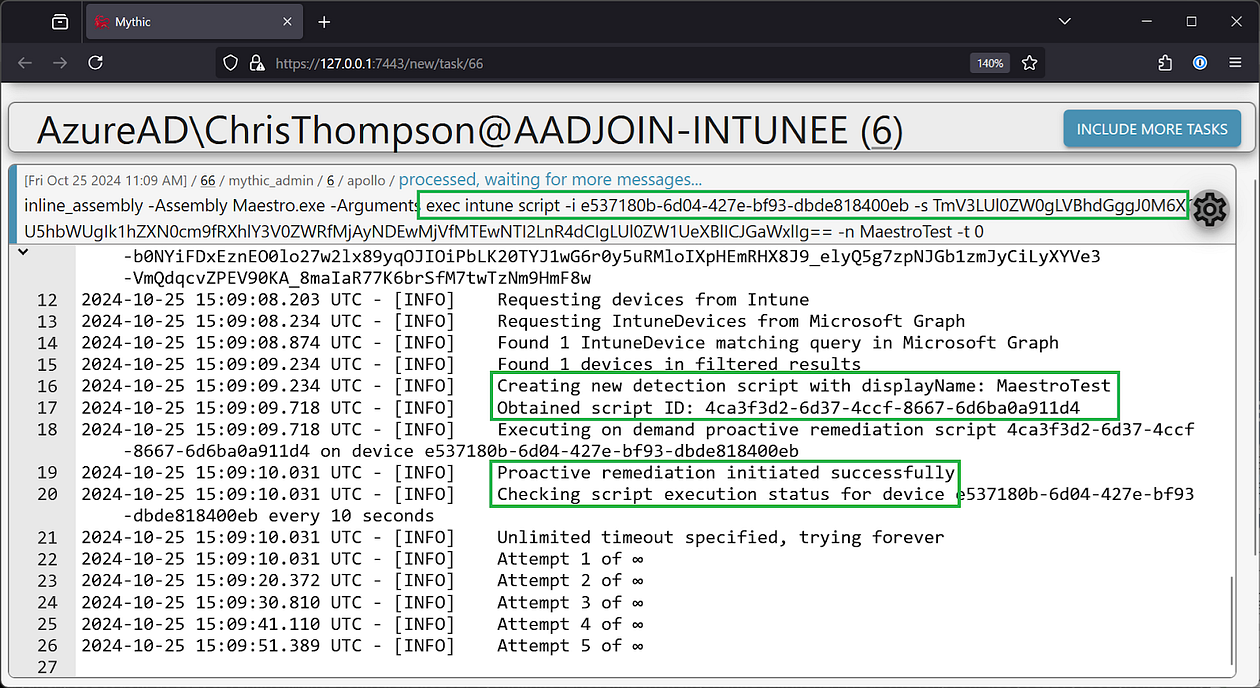Select Obtained script ID line
1260x688 pixels.
click(789, 408)
